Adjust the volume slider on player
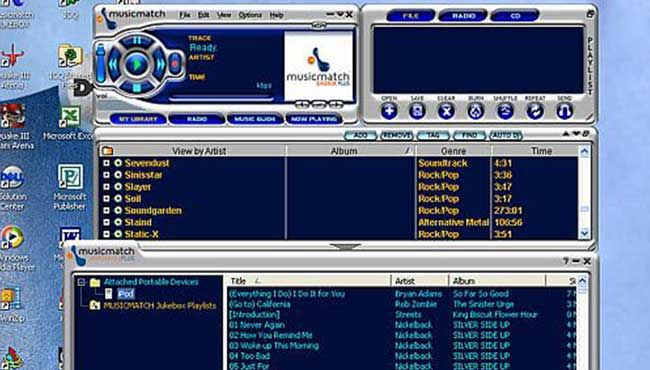Viewport: 650px width, 370px height. click(x=101, y=63)
